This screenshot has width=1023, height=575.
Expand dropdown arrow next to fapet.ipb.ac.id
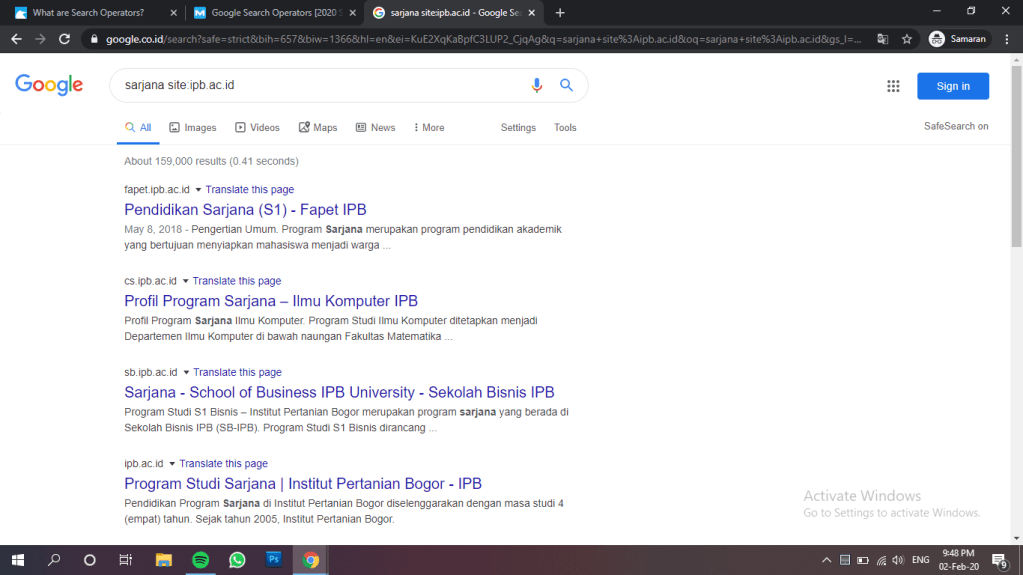point(198,190)
